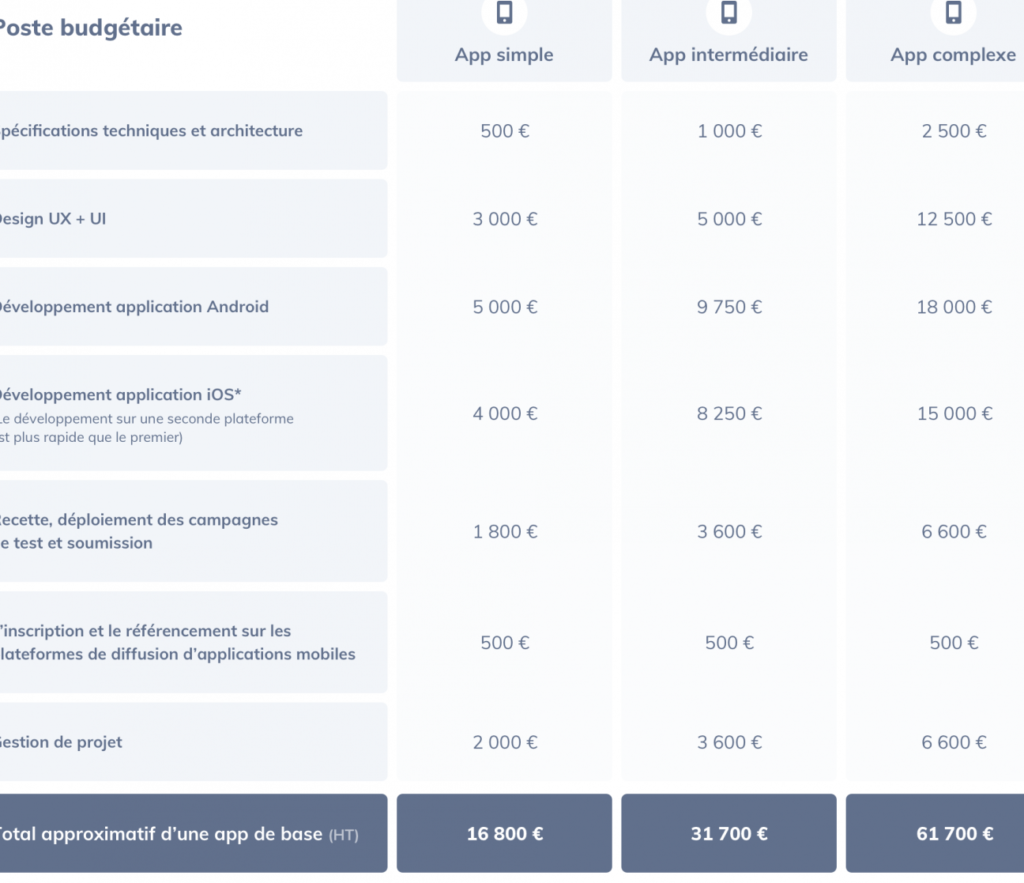Viewport: 1024px width, 883px height.
Task: Click the 2 000 € Gestion de projet cell
Action: pyautogui.click(x=505, y=743)
